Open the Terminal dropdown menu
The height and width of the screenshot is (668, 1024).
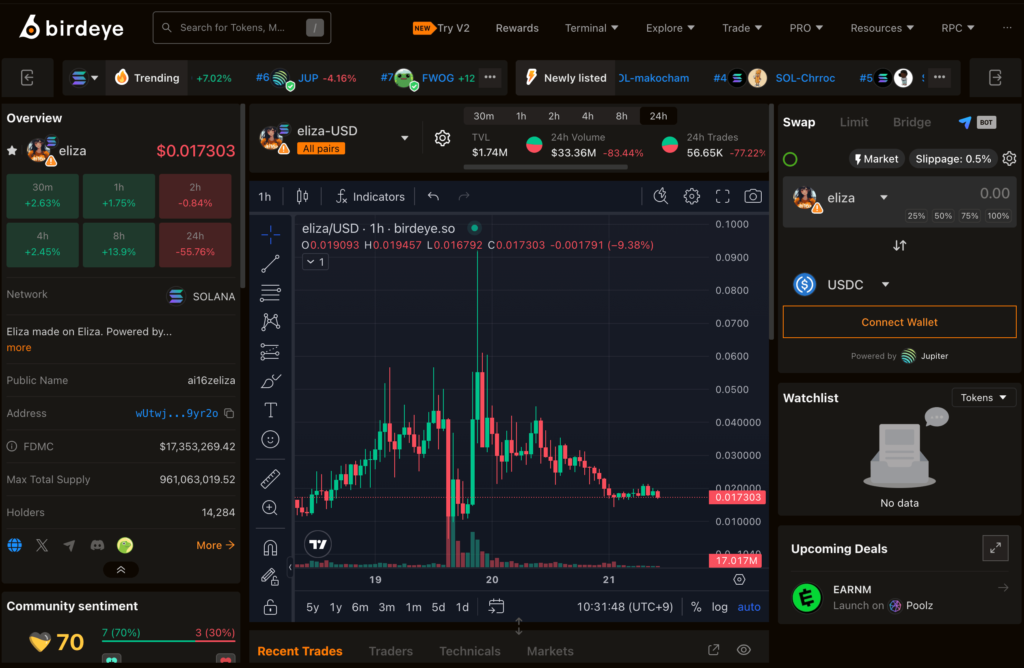592,28
